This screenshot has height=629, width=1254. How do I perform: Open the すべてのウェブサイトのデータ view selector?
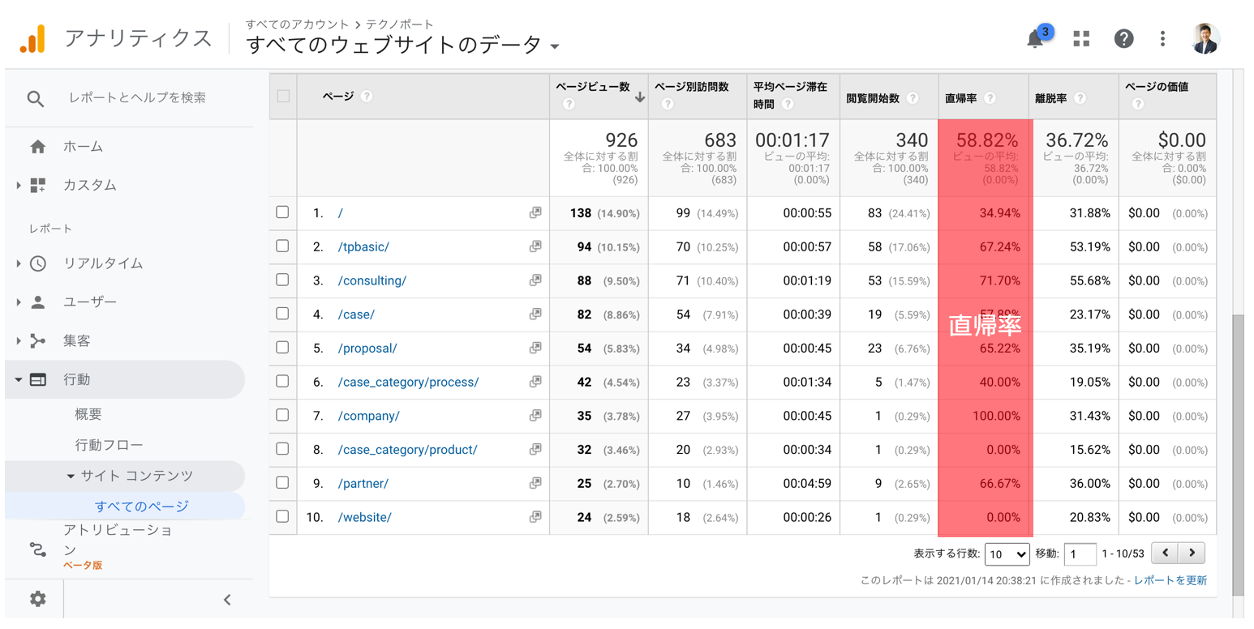point(402,45)
